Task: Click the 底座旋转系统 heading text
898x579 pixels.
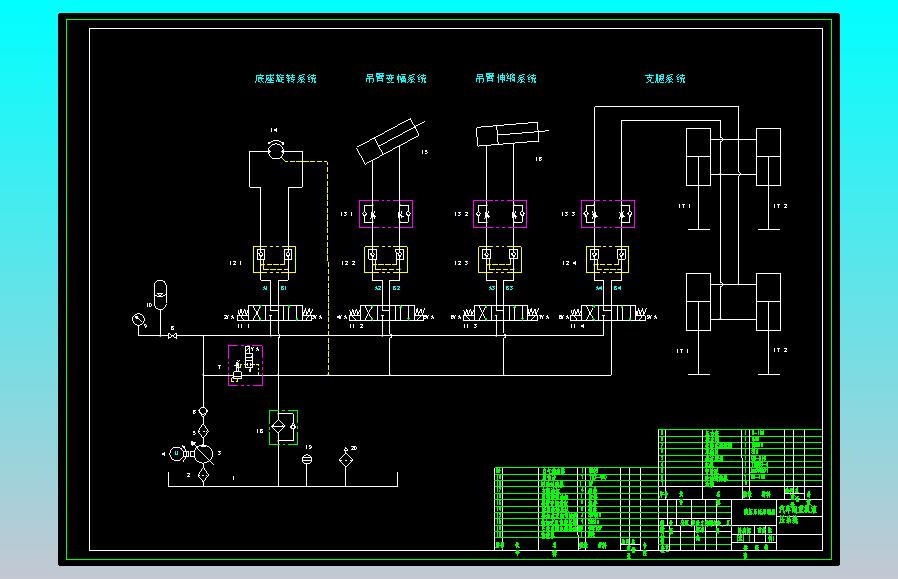Action: (x=285, y=78)
